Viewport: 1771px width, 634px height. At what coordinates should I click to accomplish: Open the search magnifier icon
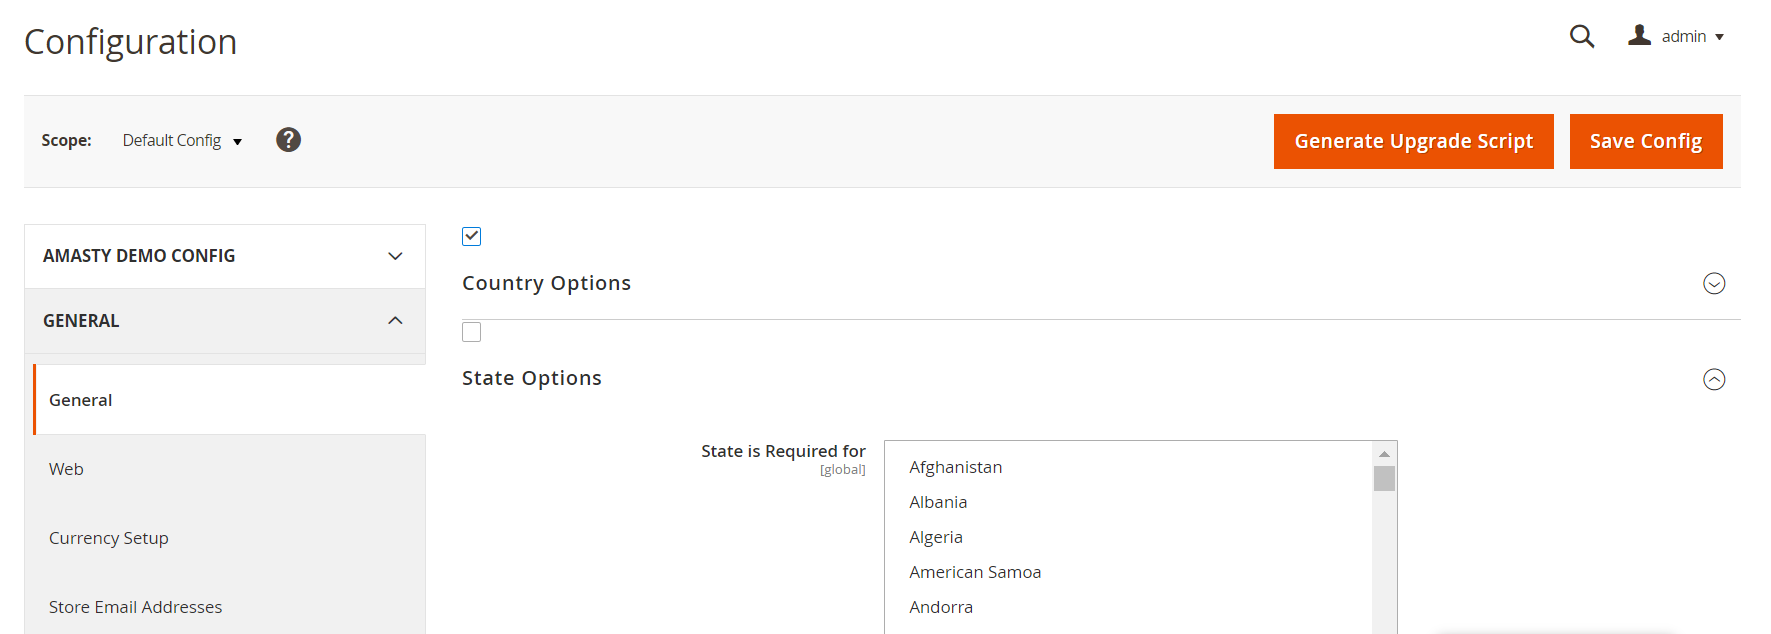[x=1581, y=37]
